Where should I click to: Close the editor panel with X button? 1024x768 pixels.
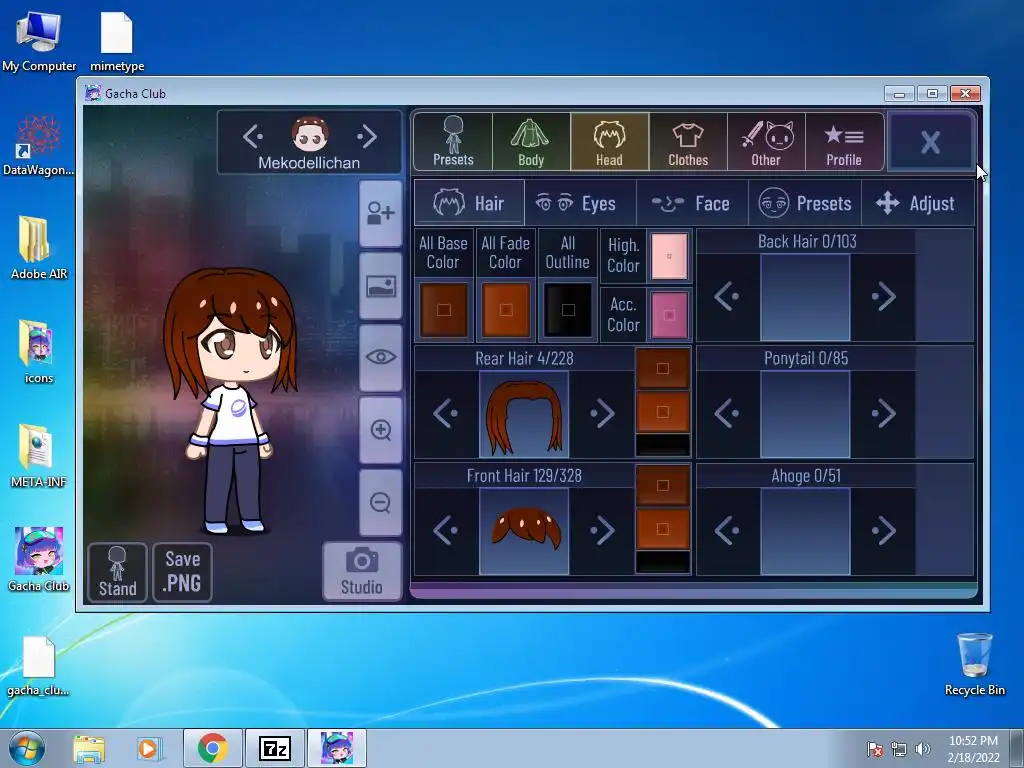pos(931,142)
